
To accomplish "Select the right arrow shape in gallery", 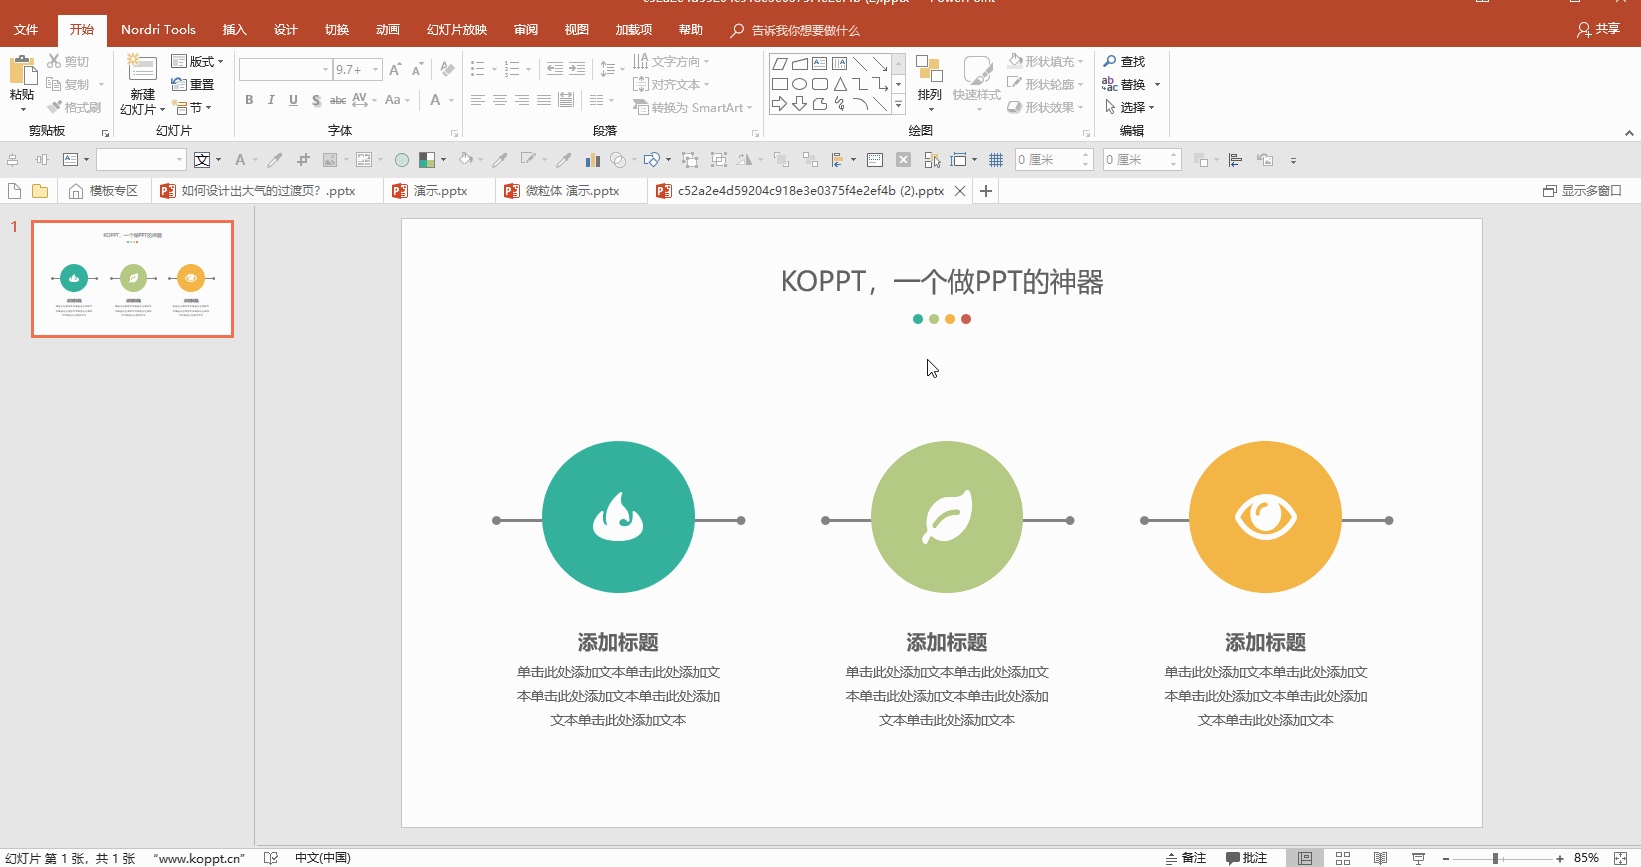I will (x=780, y=104).
